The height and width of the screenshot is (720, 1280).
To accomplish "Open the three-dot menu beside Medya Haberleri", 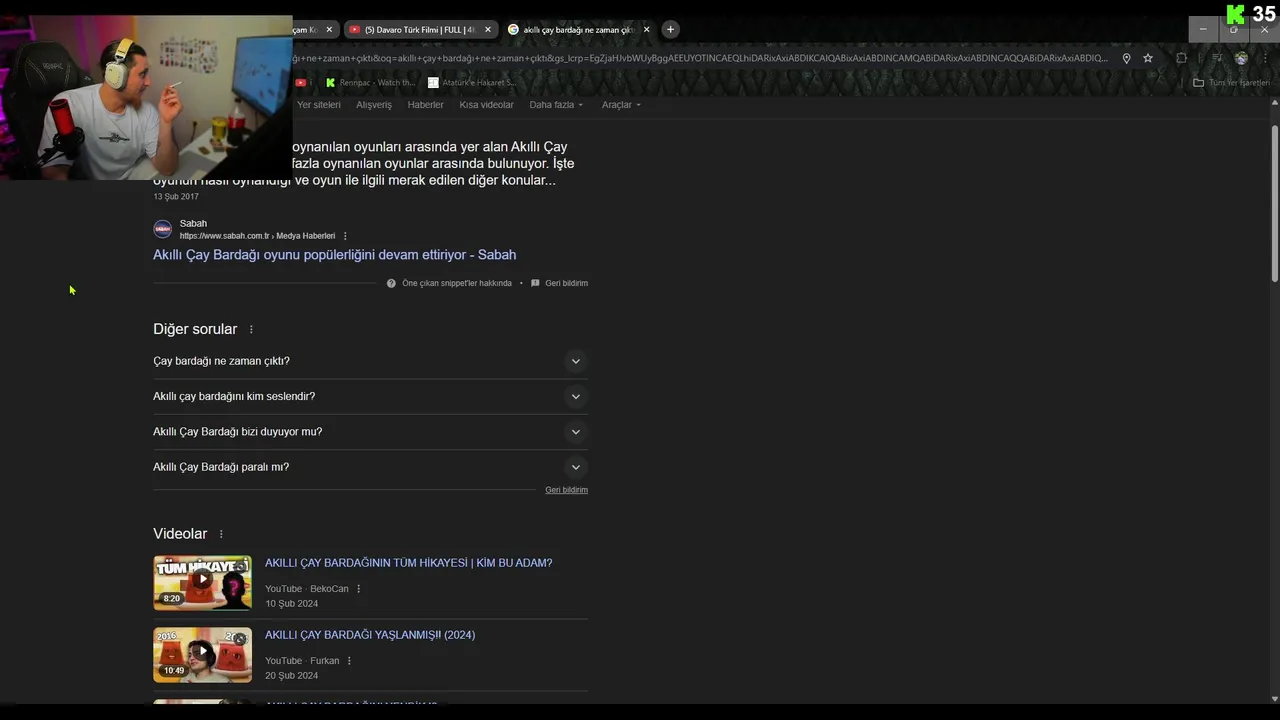I will (345, 236).
